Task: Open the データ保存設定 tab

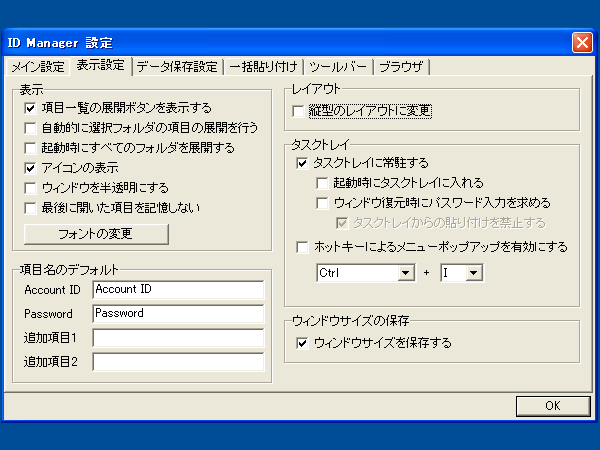Action: coord(177,67)
